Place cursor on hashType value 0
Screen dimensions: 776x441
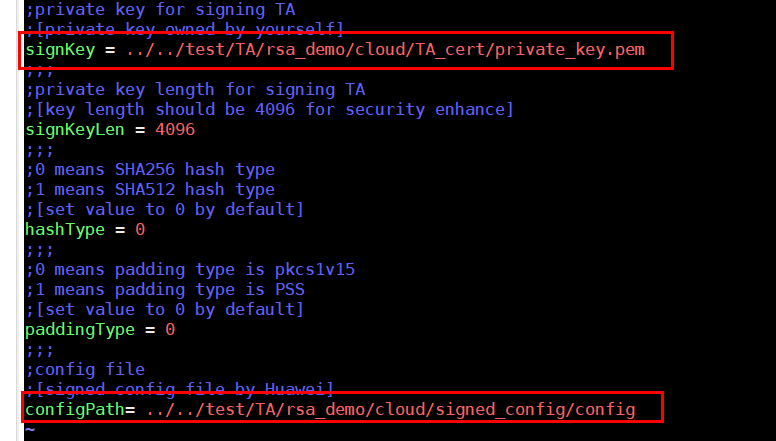point(140,230)
